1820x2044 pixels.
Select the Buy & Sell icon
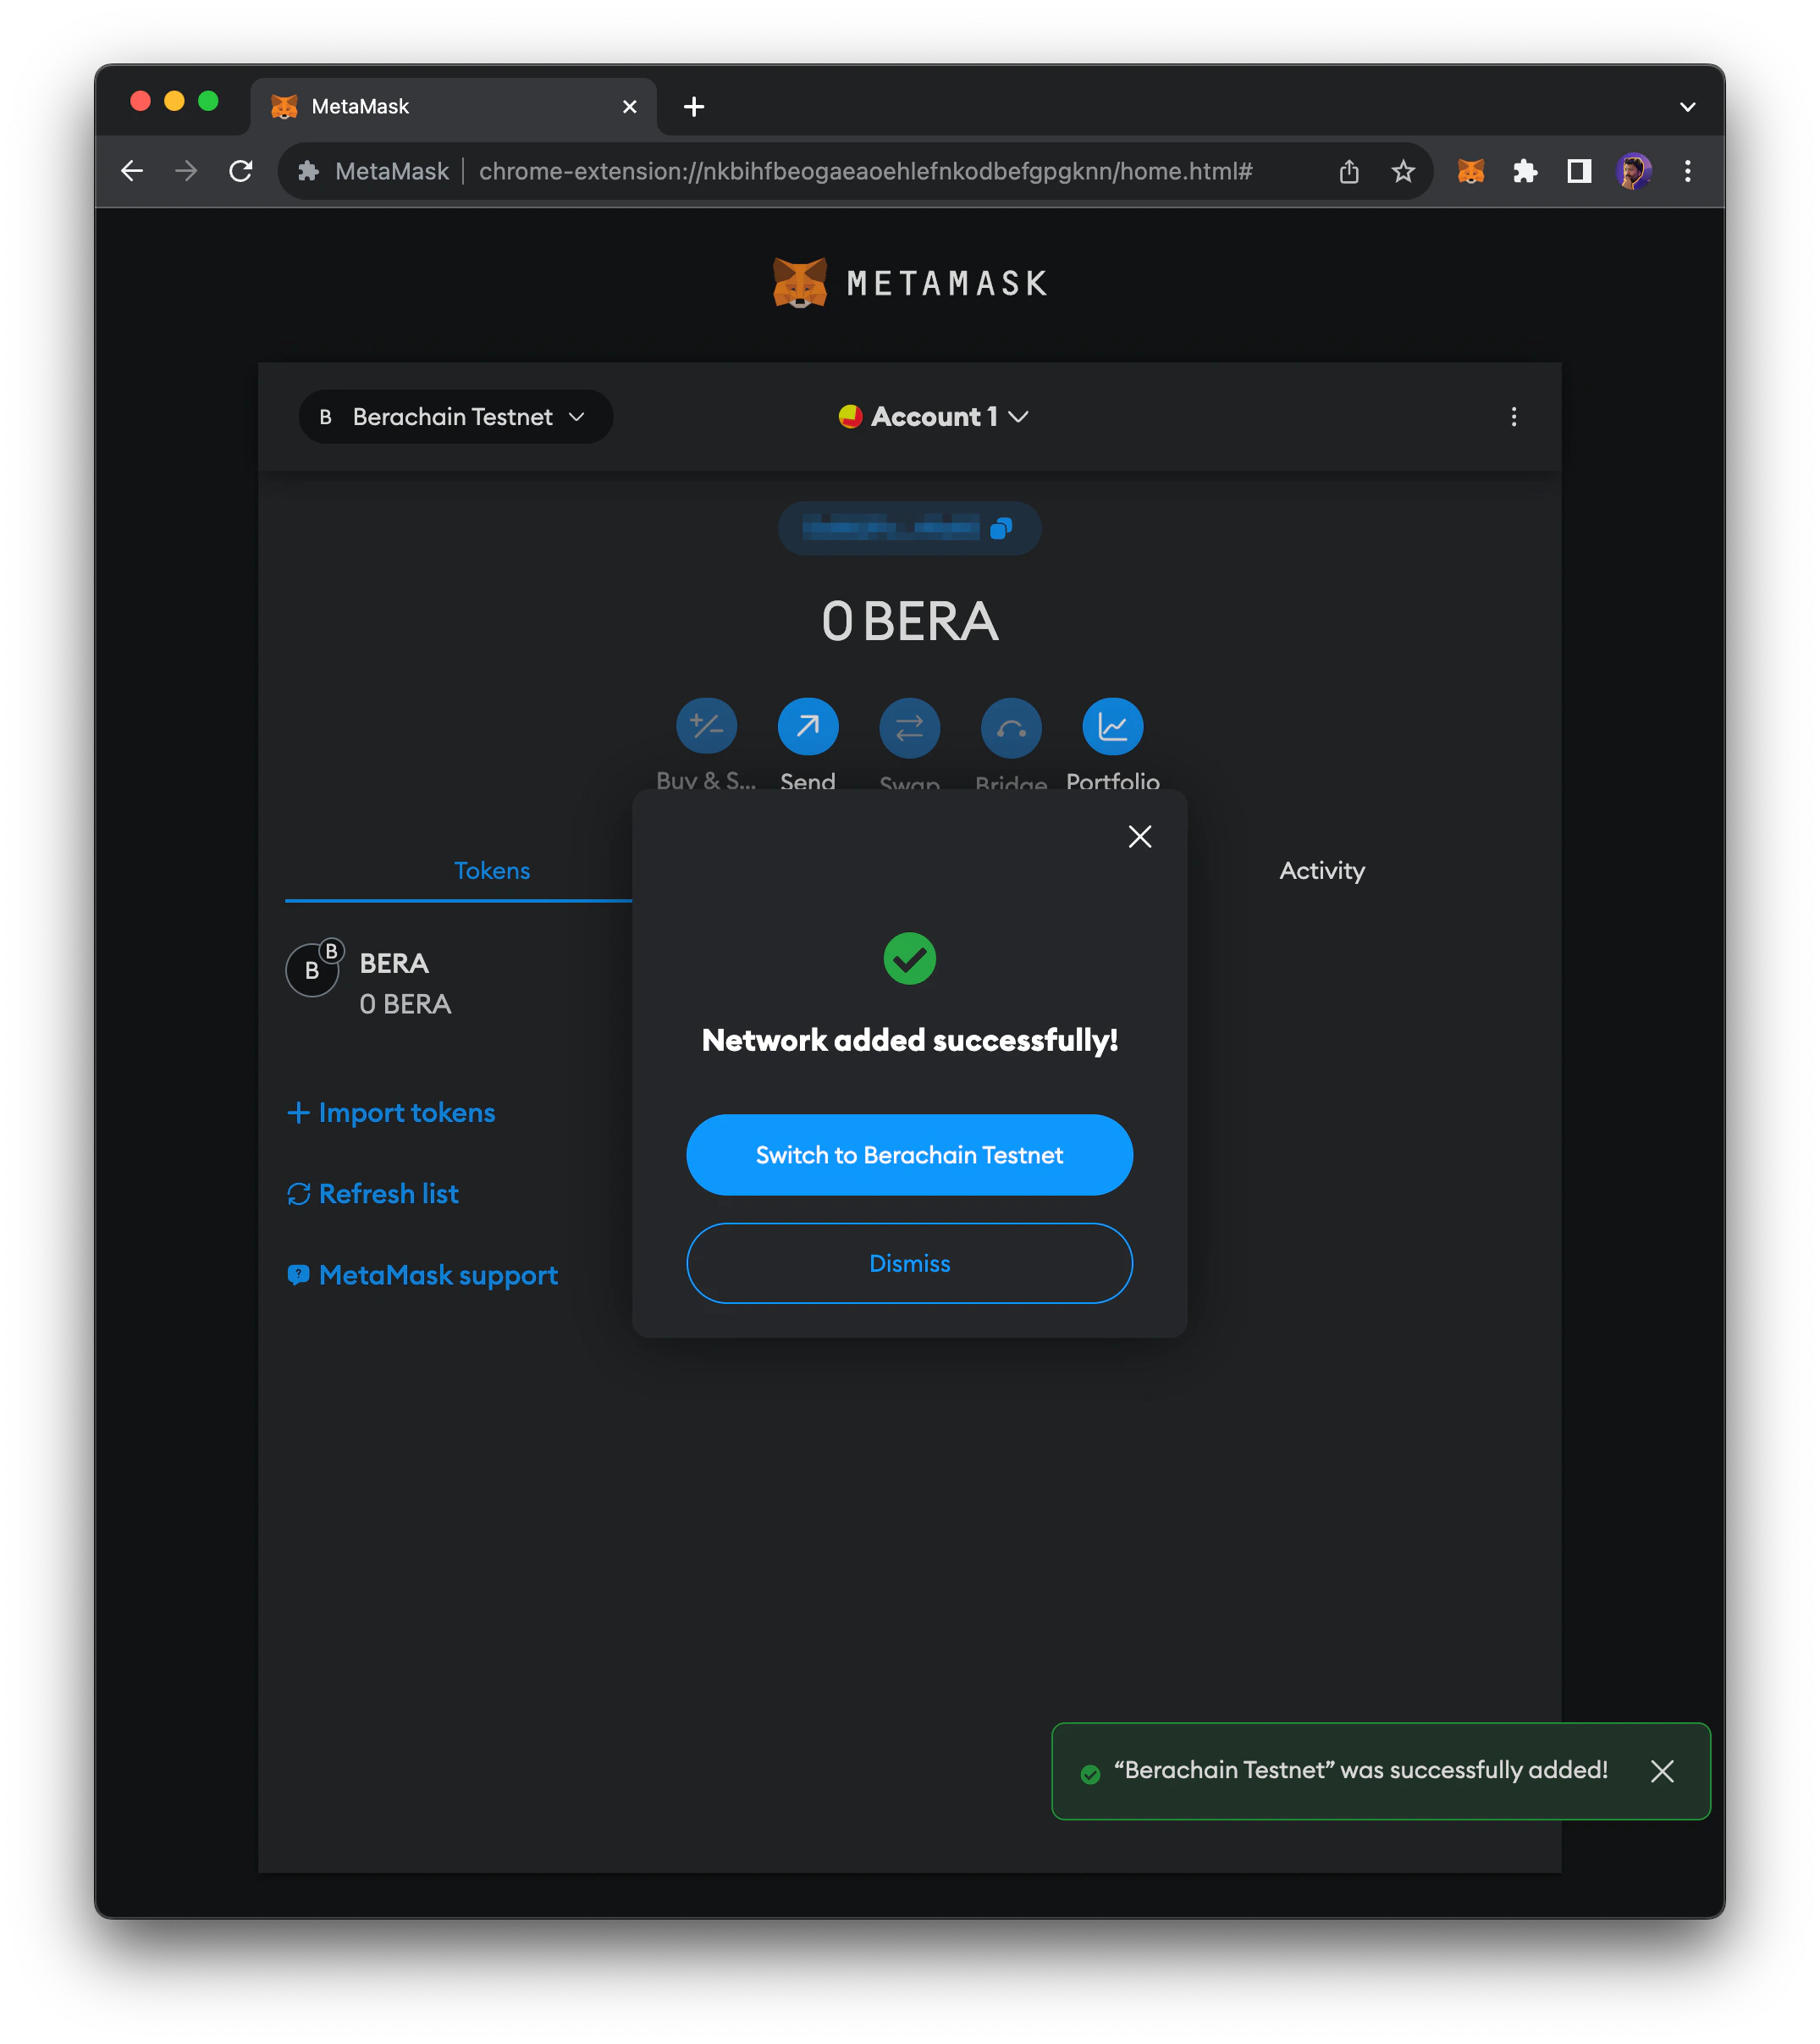pyautogui.click(x=707, y=727)
